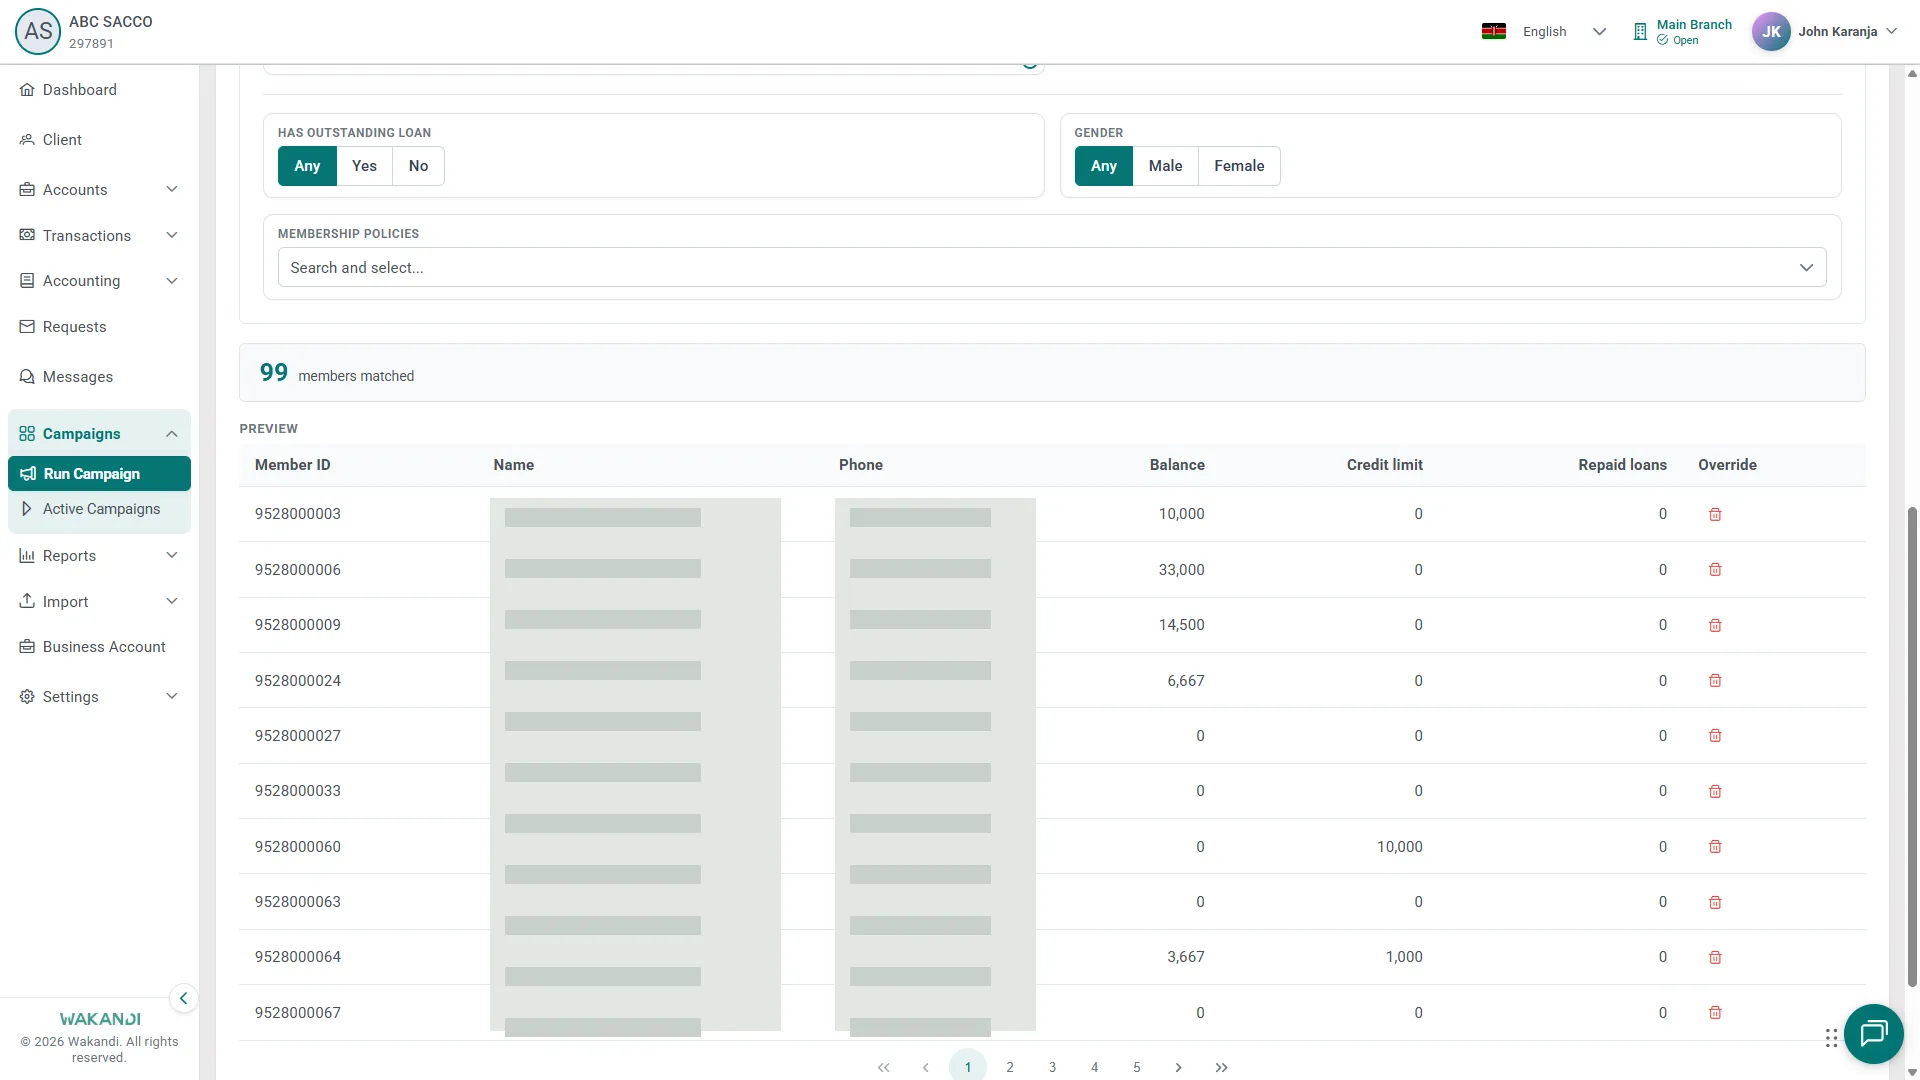
Task: Select Female gender filter
Action: 1239,166
